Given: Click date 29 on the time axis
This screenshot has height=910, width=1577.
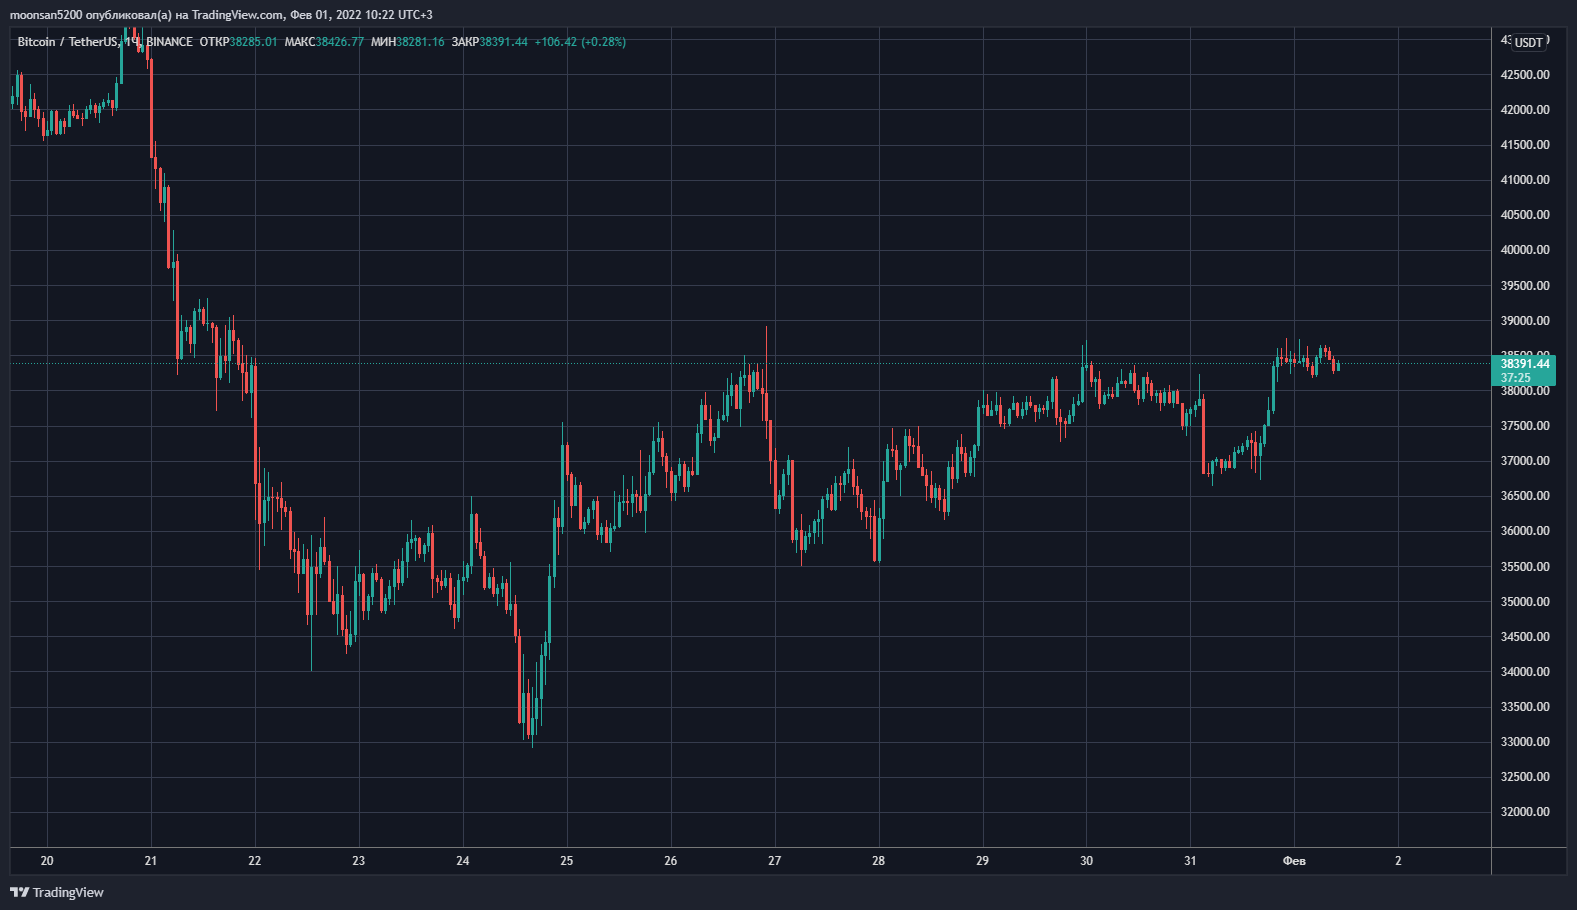Looking at the screenshot, I should (x=983, y=861).
